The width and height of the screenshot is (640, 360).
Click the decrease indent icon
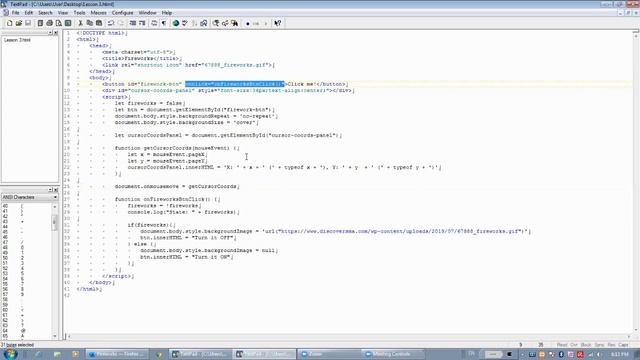pos(133,23)
